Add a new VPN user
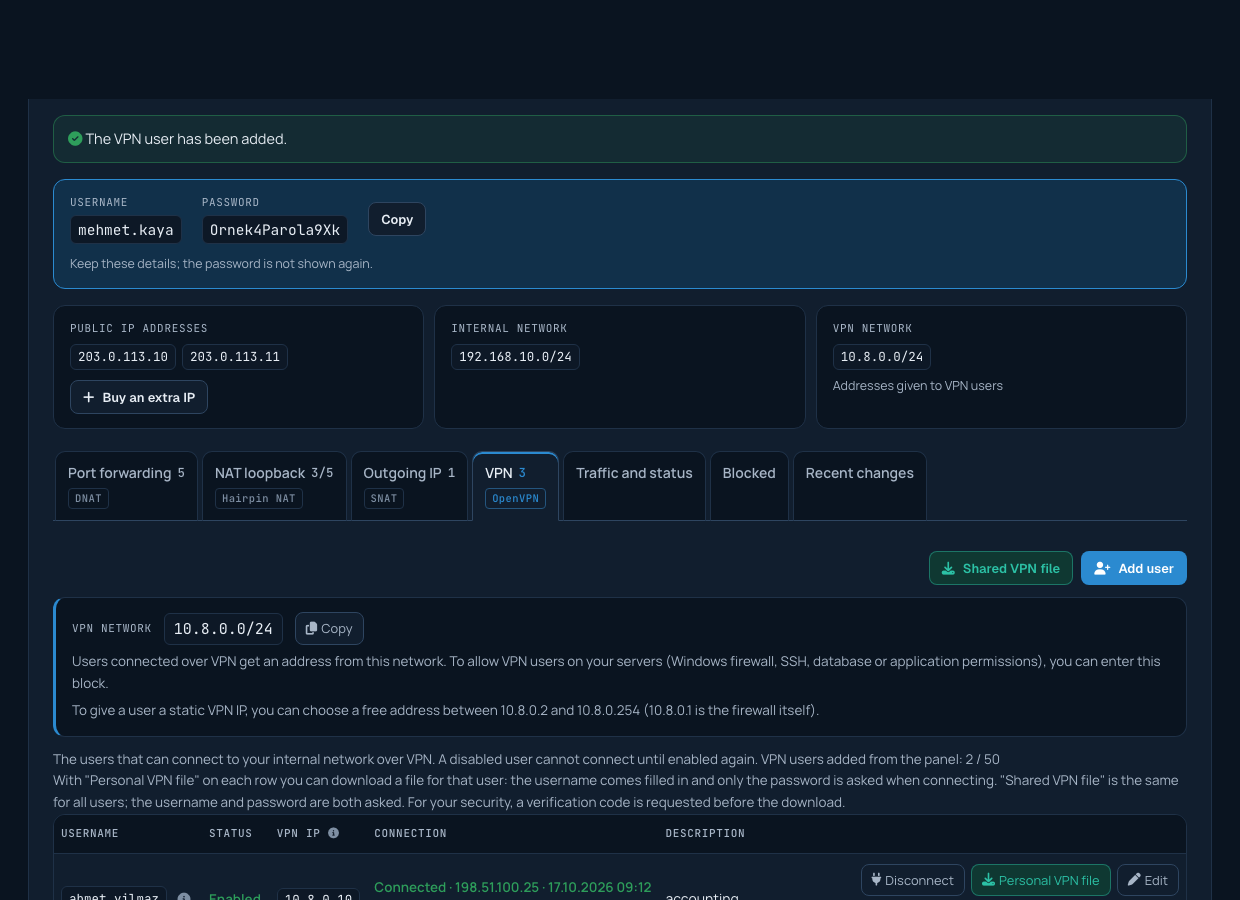 1134,568
